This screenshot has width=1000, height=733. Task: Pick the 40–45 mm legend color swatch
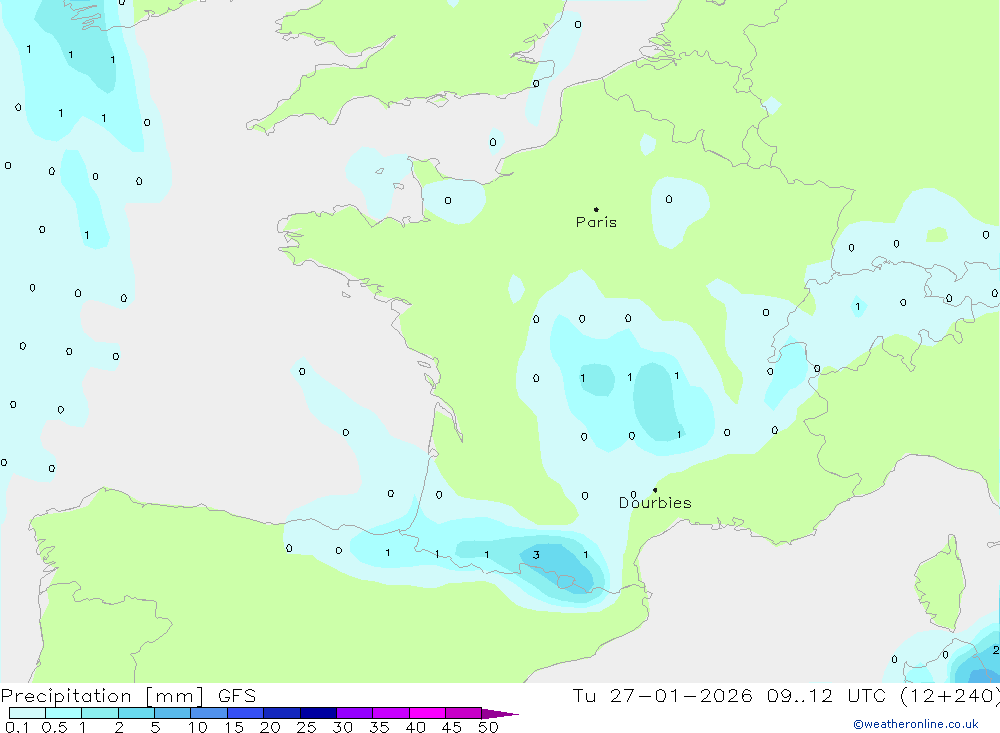tap(427, 713)
